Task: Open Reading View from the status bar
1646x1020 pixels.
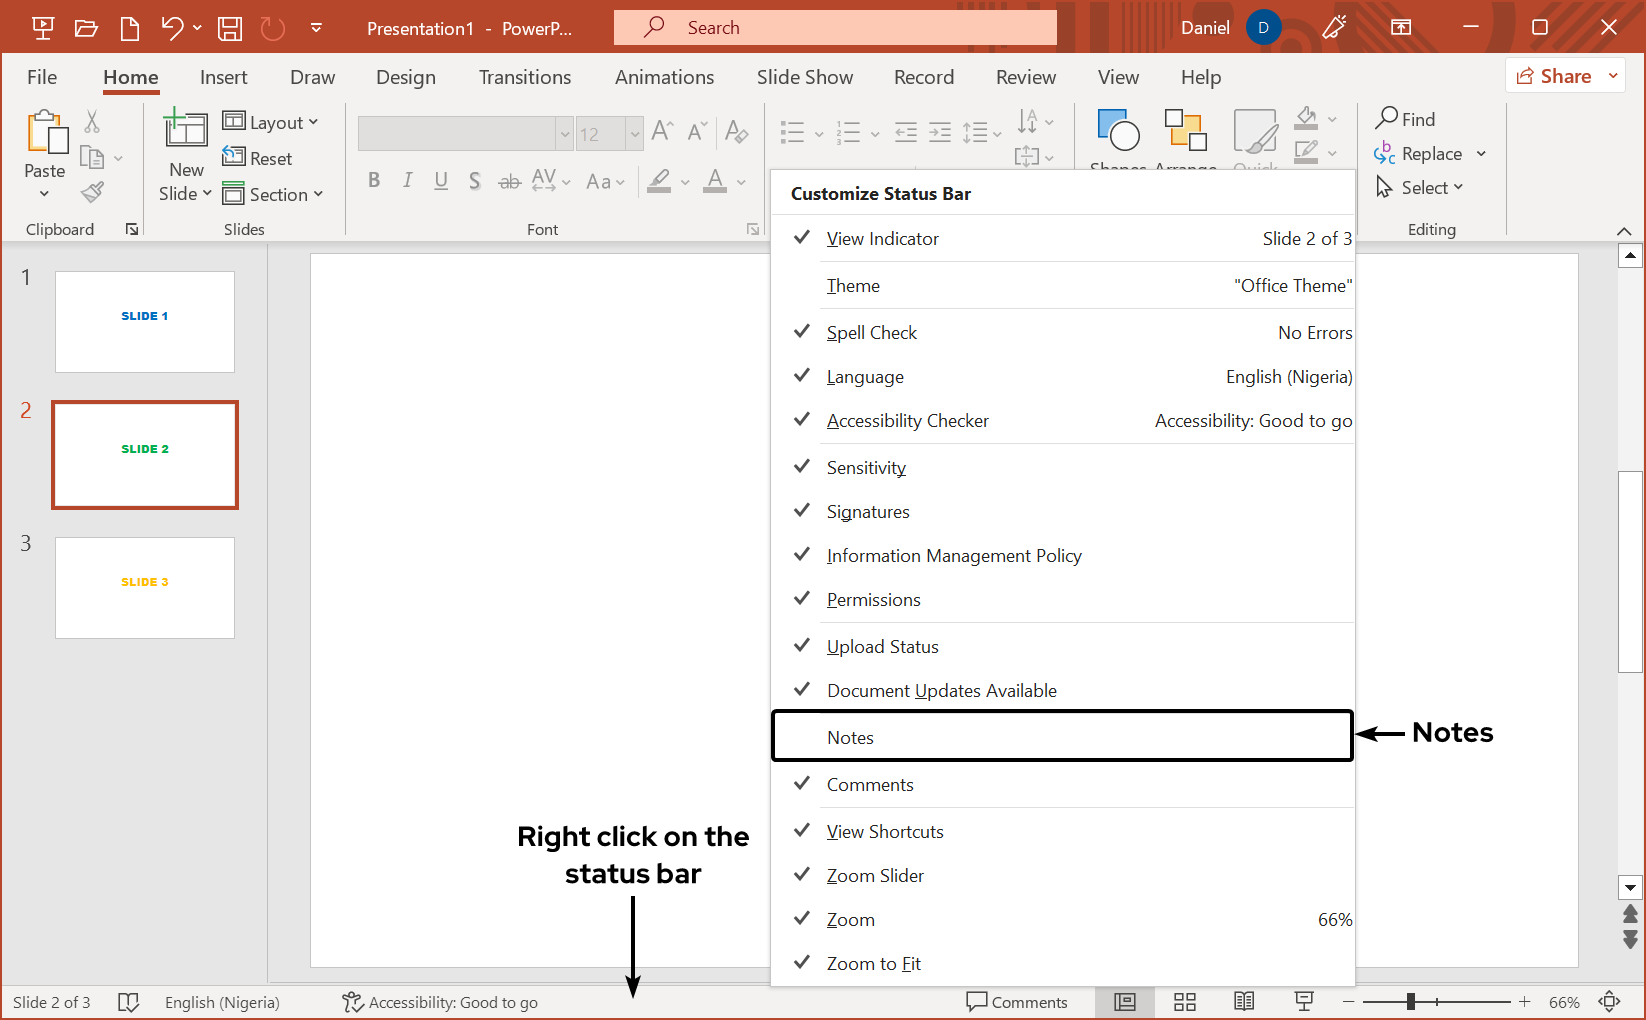Action: point(1243,1001)
